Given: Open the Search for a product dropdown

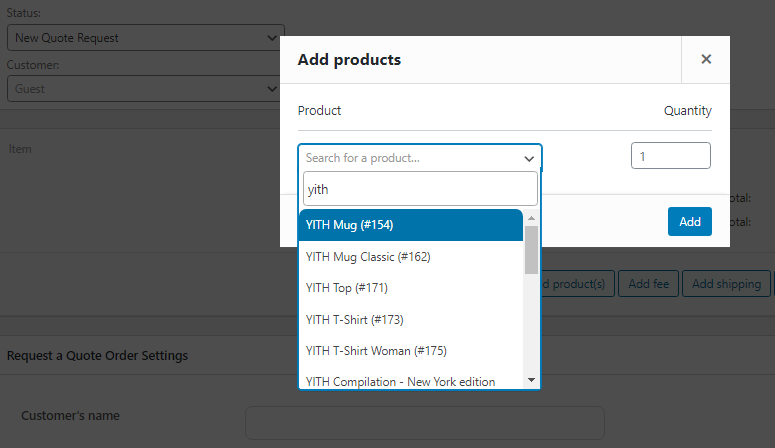Looking at the screenshot, I should [x=420, y=158].
